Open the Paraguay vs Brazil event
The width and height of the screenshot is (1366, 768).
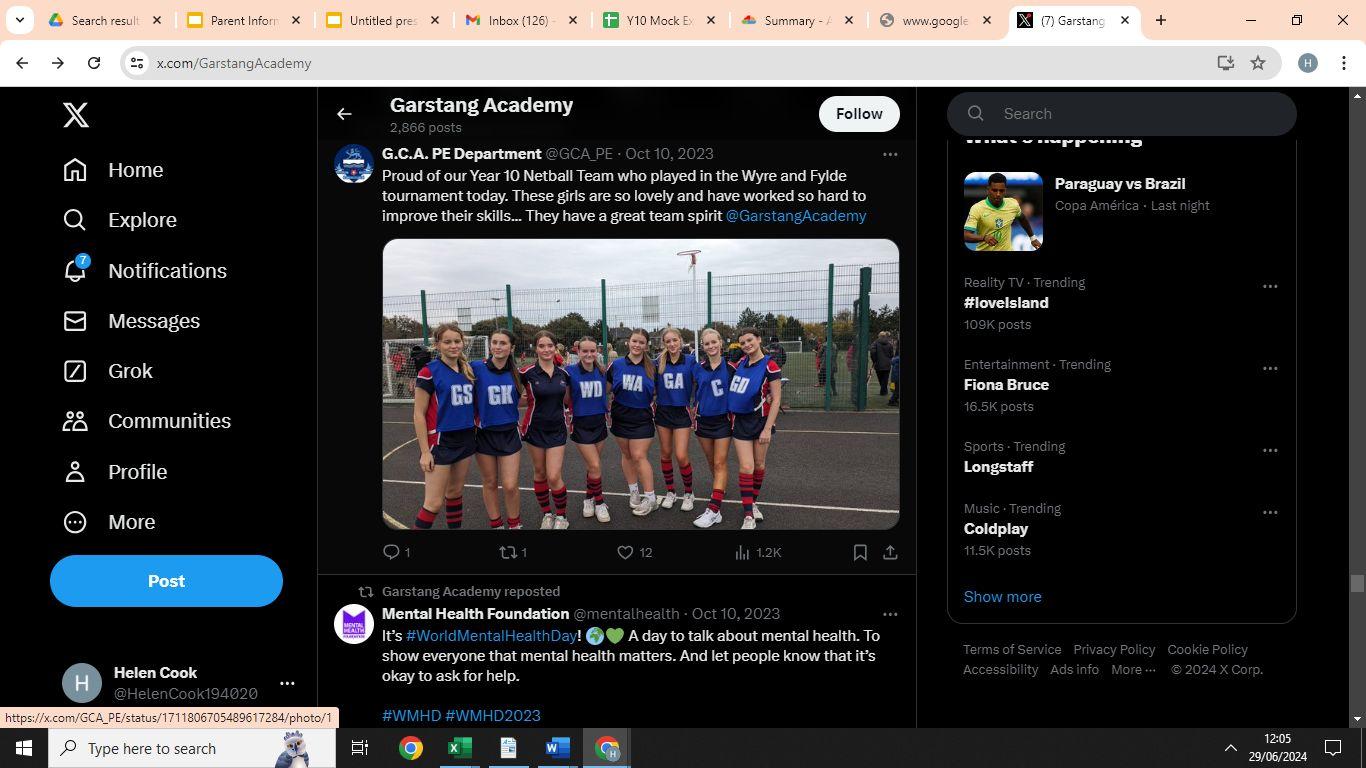click(1122, 211)
